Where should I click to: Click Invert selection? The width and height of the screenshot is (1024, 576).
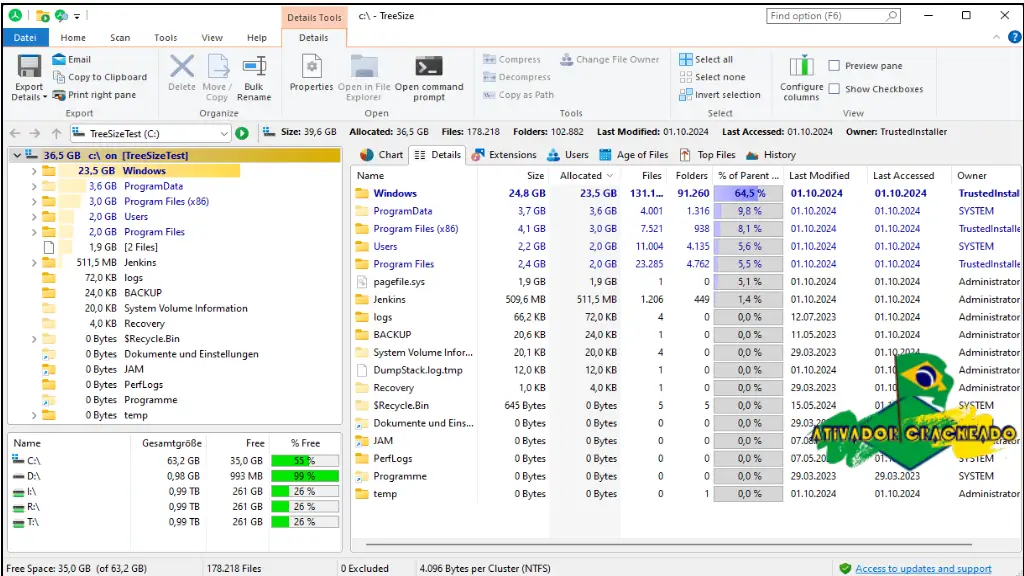[720, 95]
